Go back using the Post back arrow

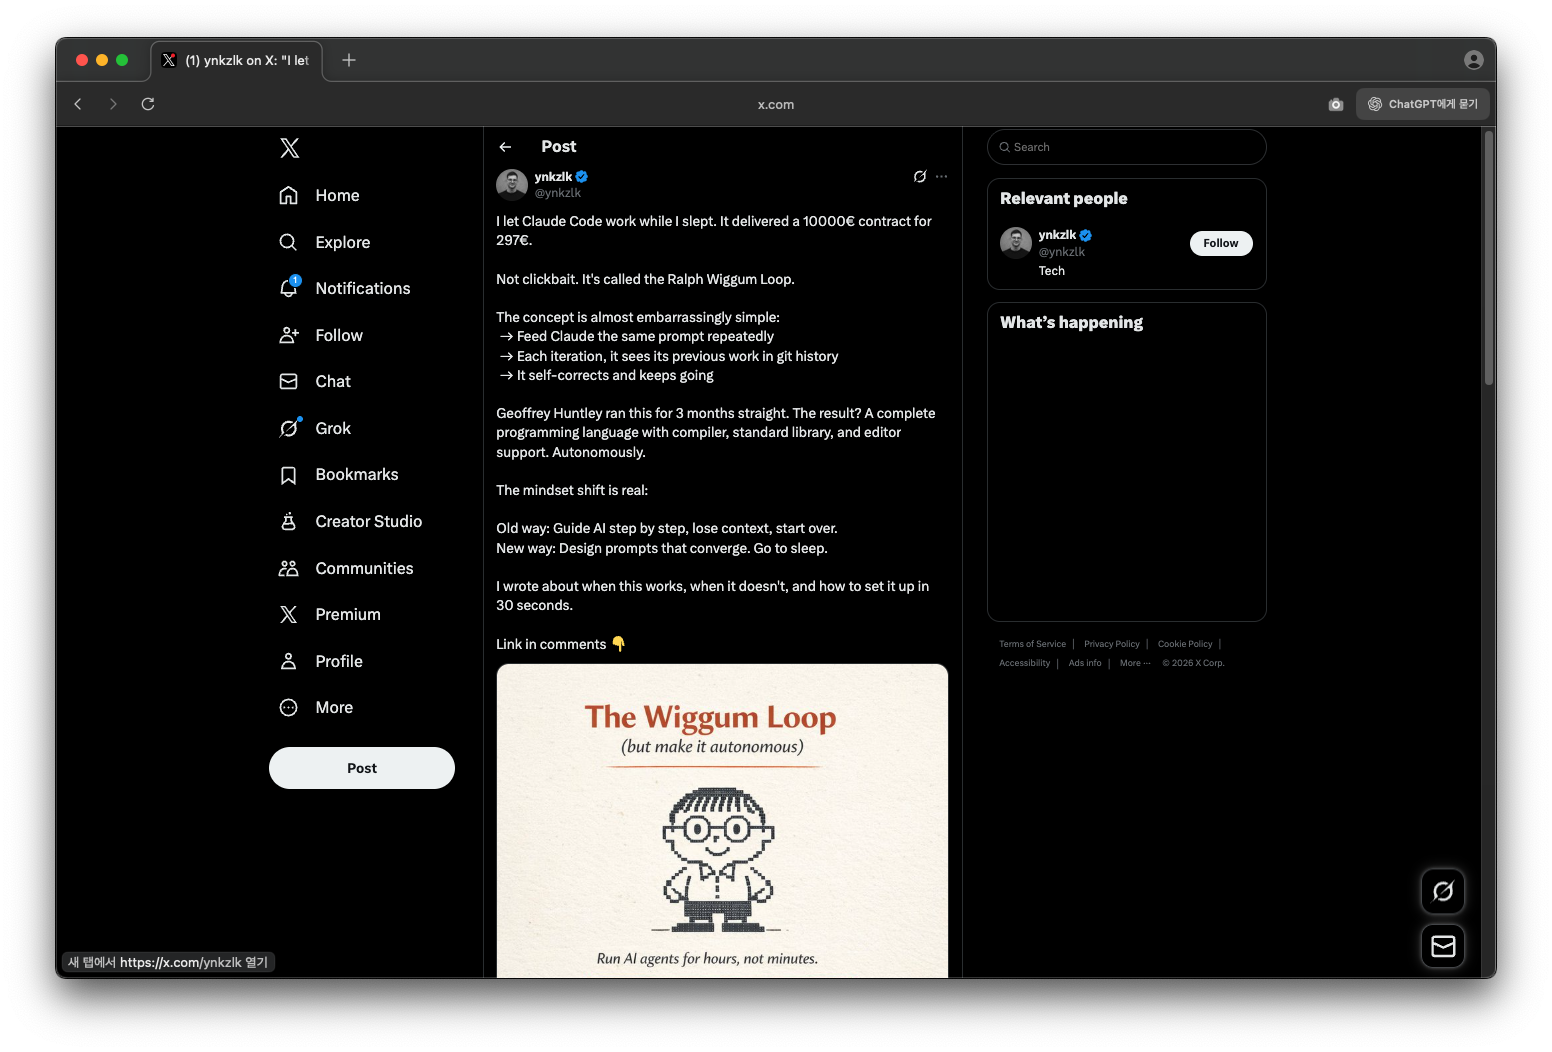coord(505,147)
